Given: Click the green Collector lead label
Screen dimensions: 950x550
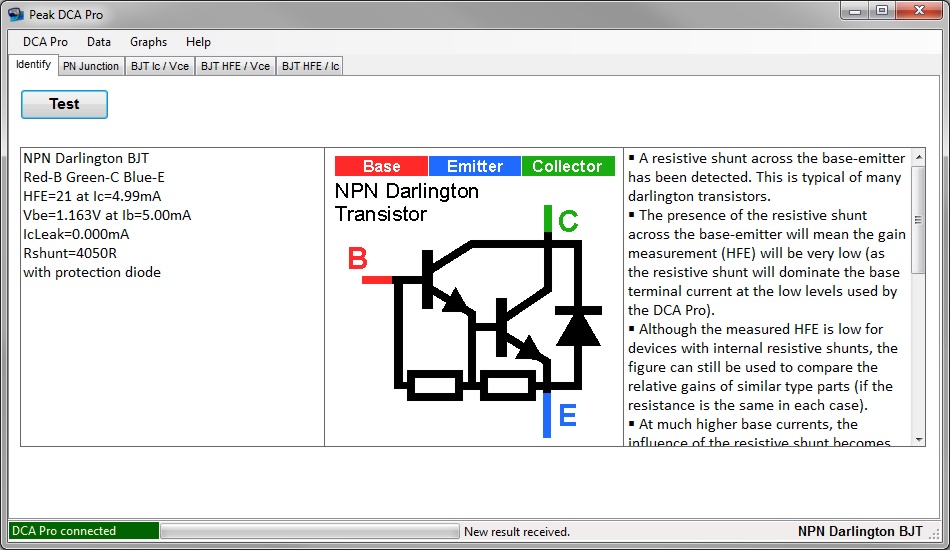Looking at the screenshot, I should (568, 166).
